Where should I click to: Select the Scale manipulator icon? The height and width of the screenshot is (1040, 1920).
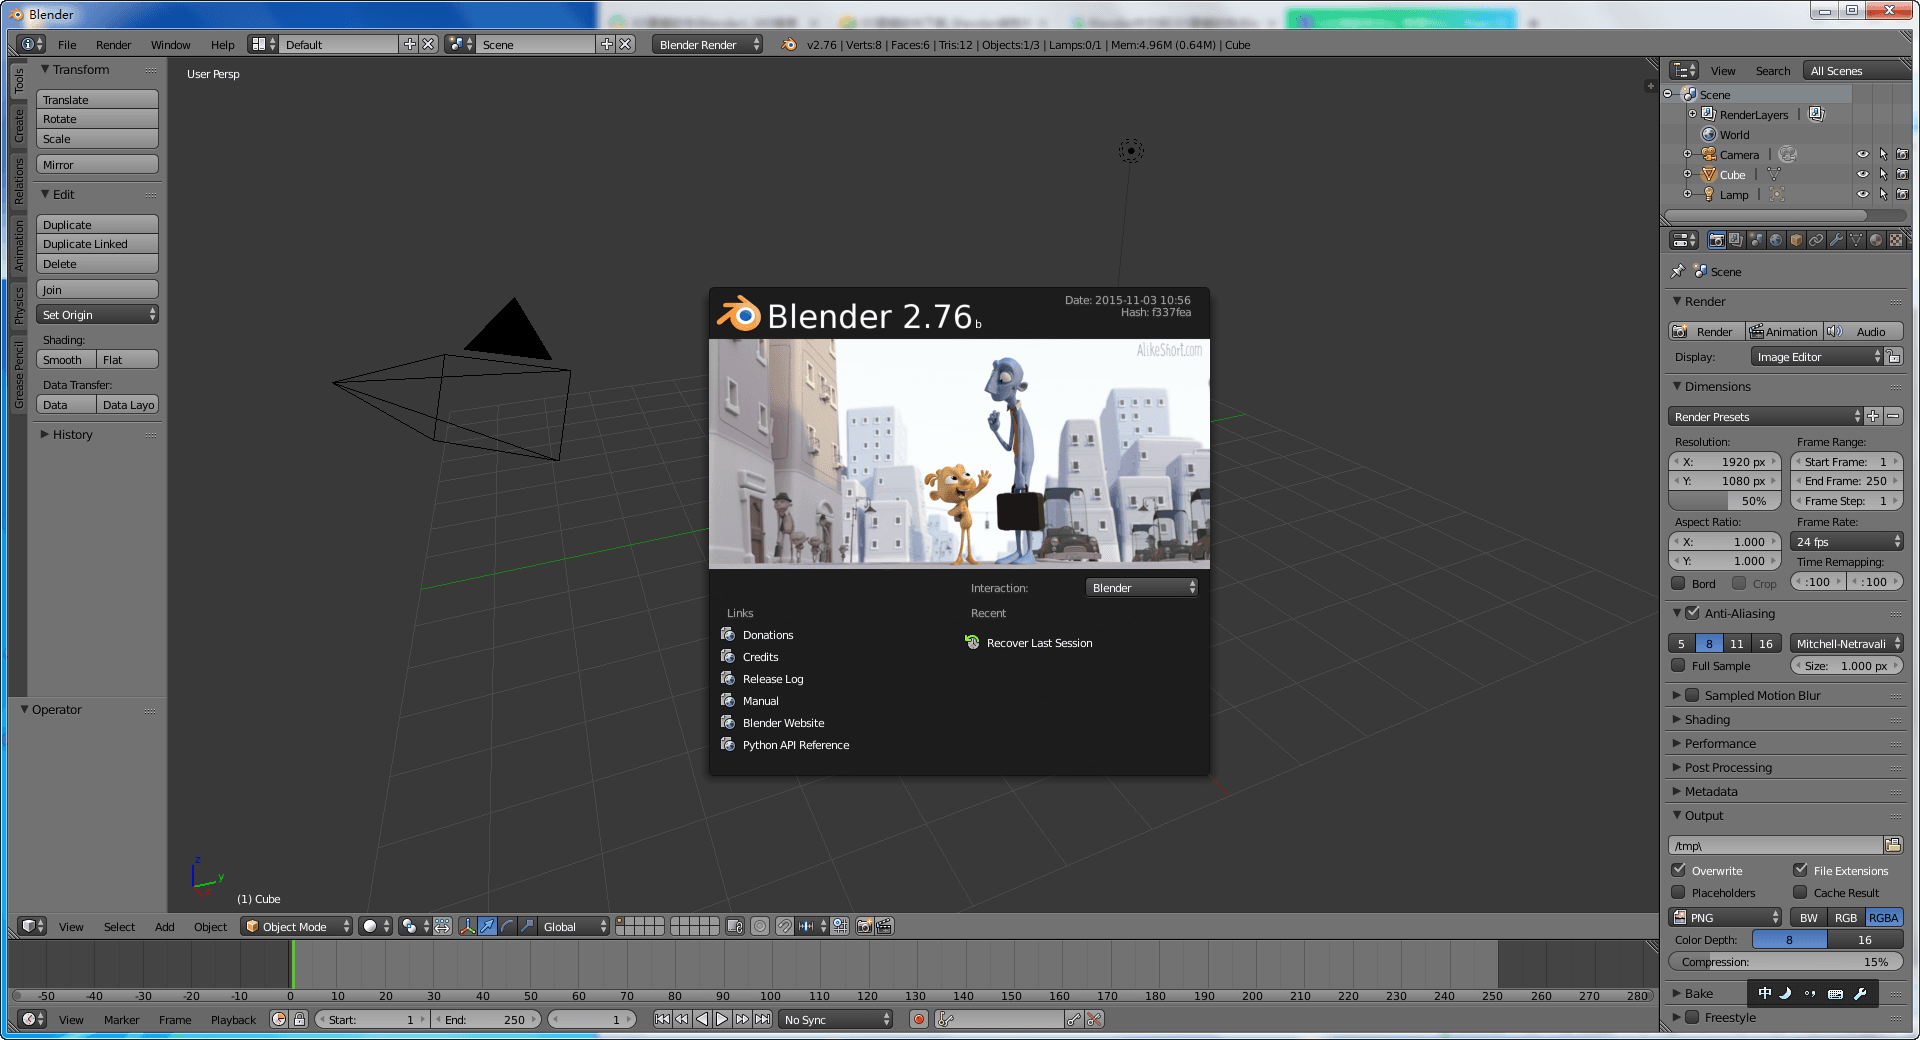527,926
